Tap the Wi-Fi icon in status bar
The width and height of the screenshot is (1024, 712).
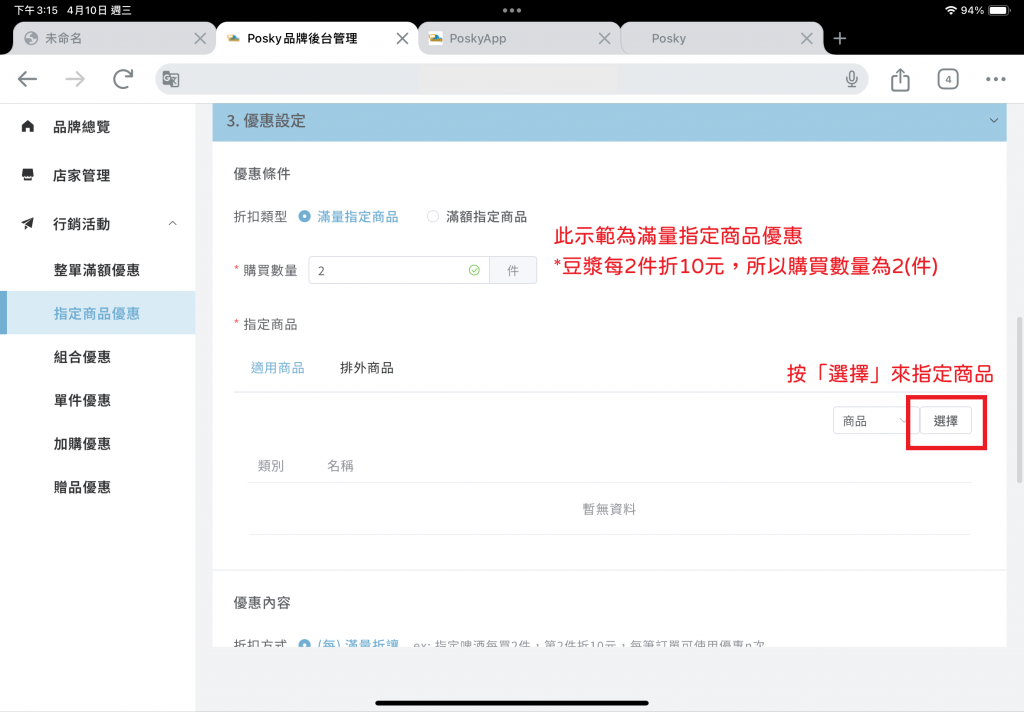pyautogui.click(x=951, y=10)
